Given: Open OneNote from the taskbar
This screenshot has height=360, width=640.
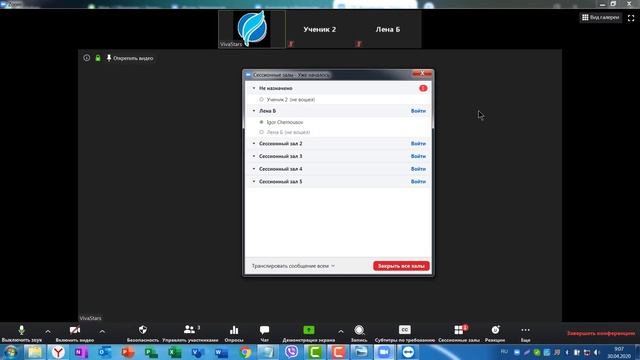Looking at the screenshot, I should click(x=81, y=352).
